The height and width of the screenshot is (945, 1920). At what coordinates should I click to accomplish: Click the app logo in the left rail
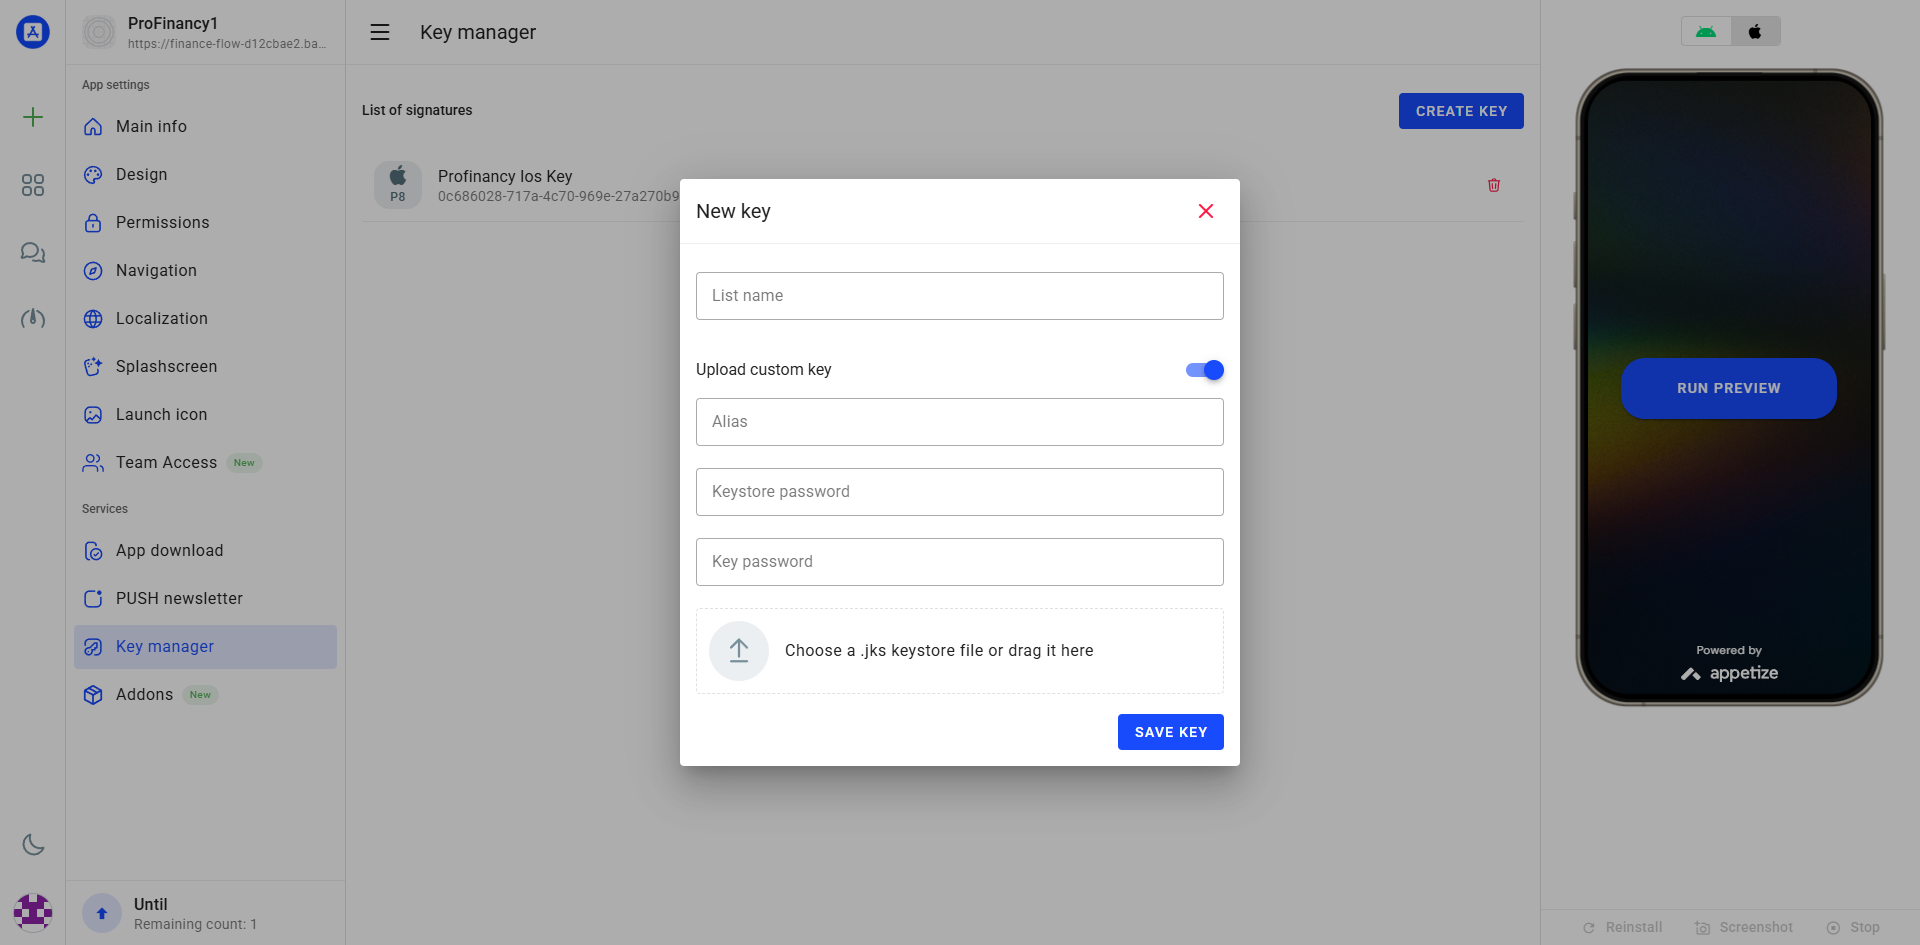click(33, 32)
